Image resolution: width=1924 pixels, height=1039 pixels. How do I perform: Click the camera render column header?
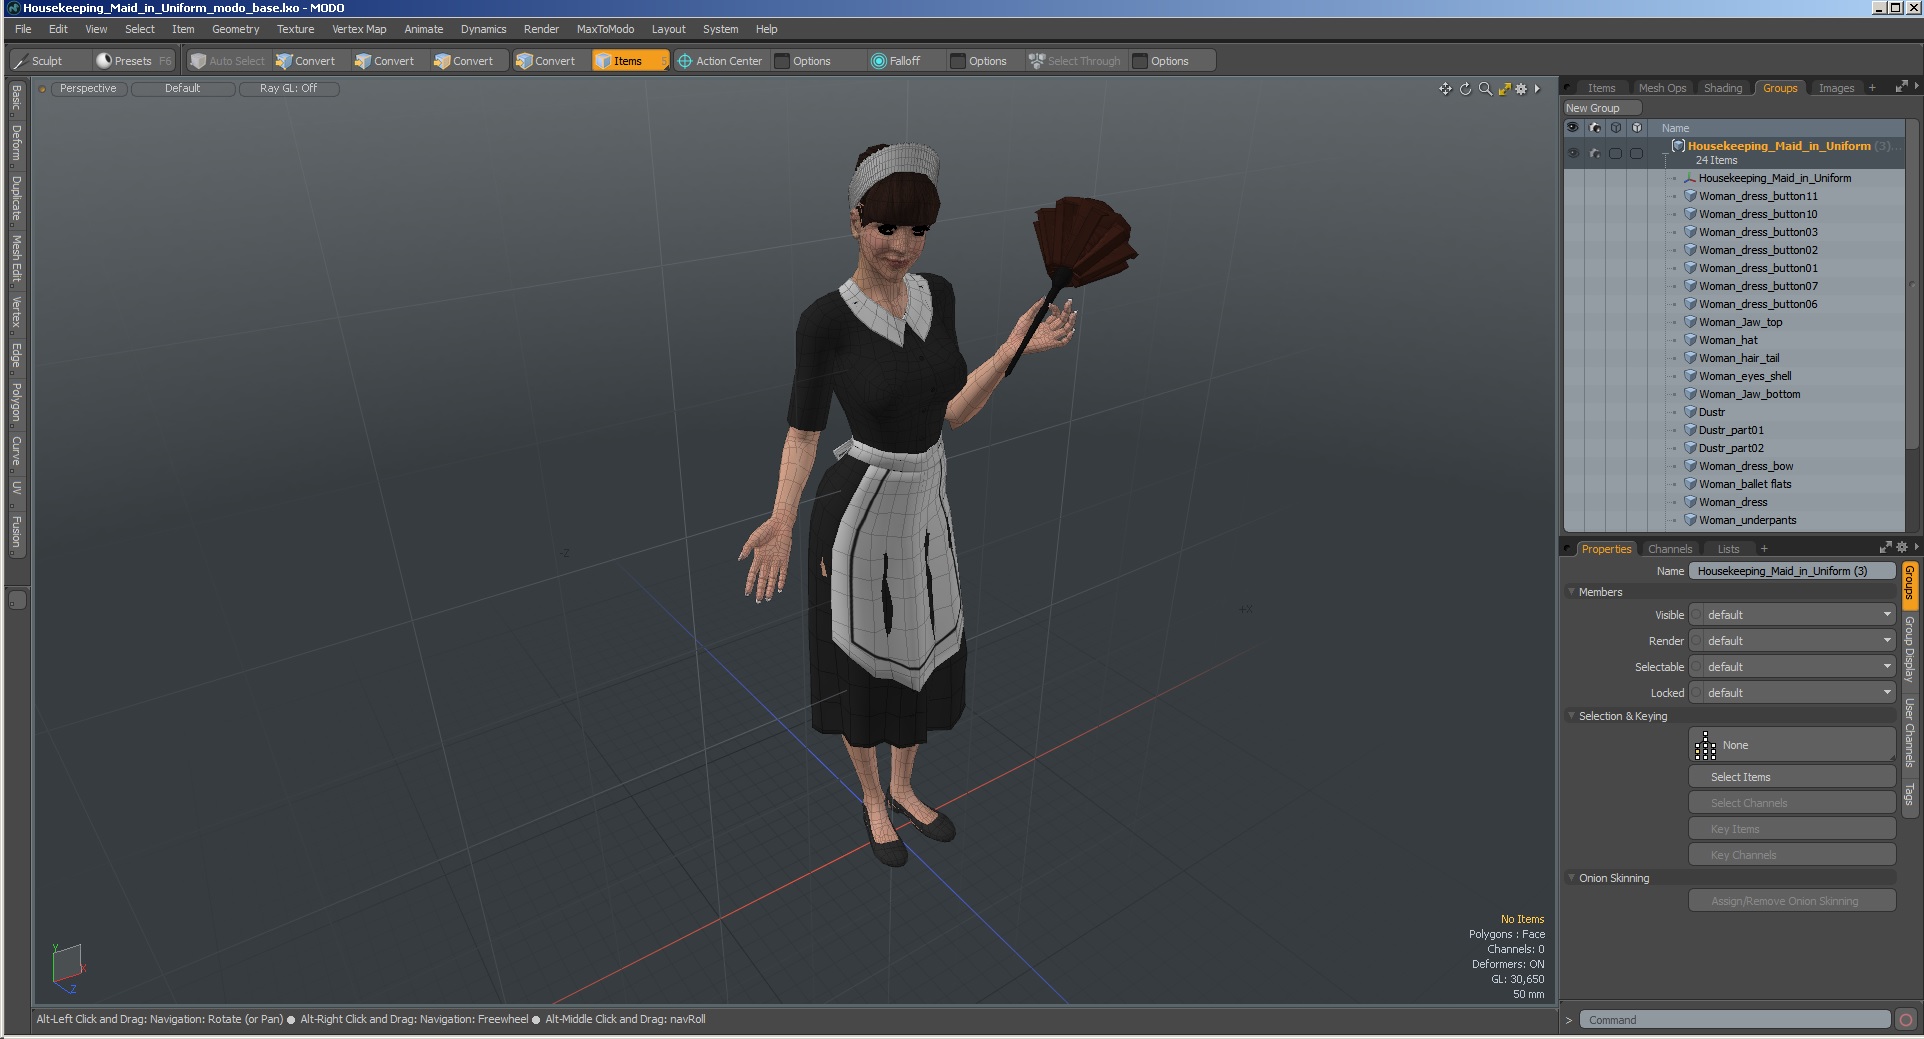(x=1595, y=128)
